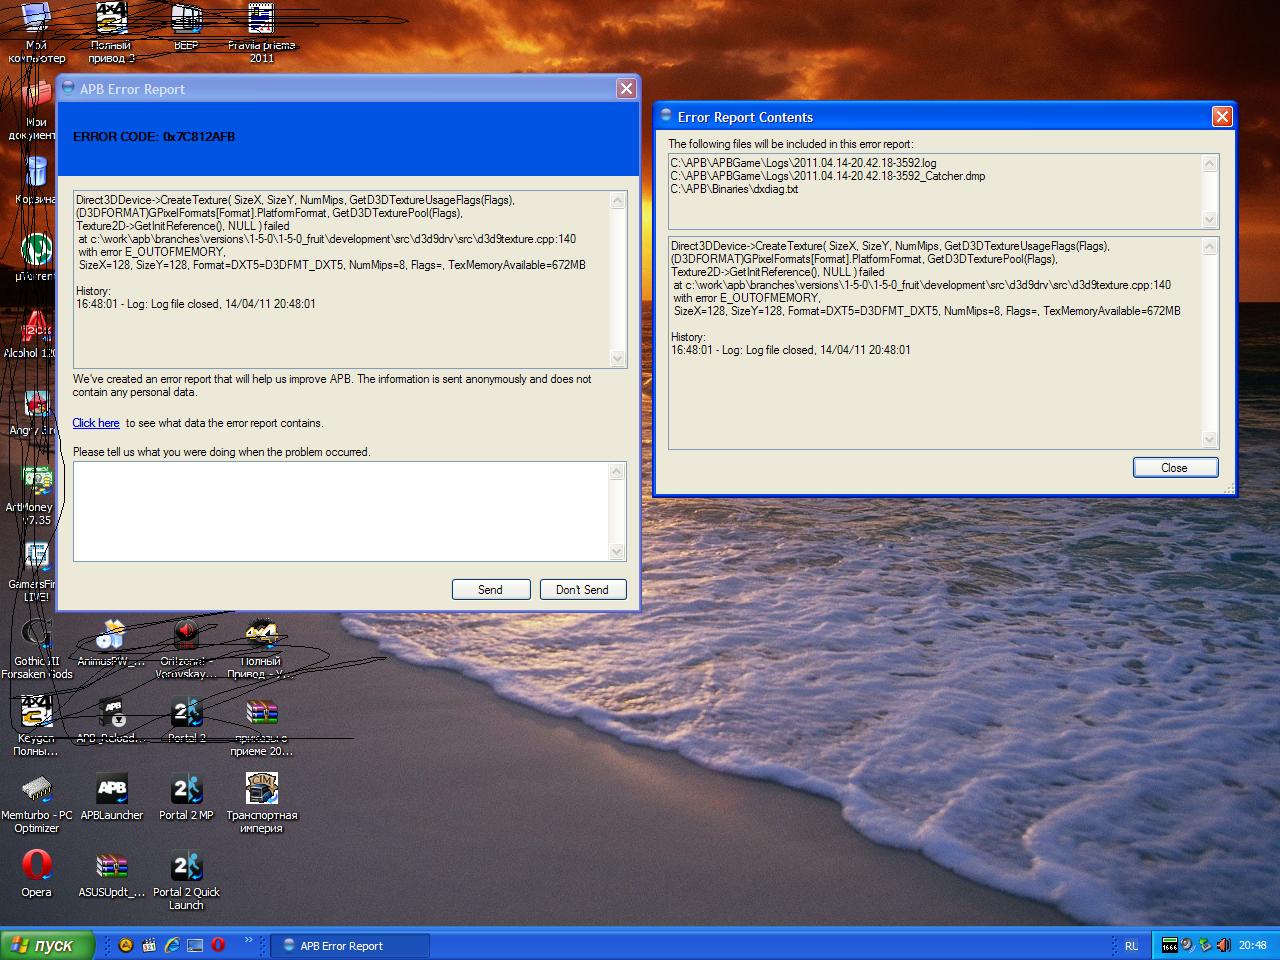1280x960 pixels.
Task: Click the memory meter tray icon showing 1666
Action: (x=1170, y=945)
